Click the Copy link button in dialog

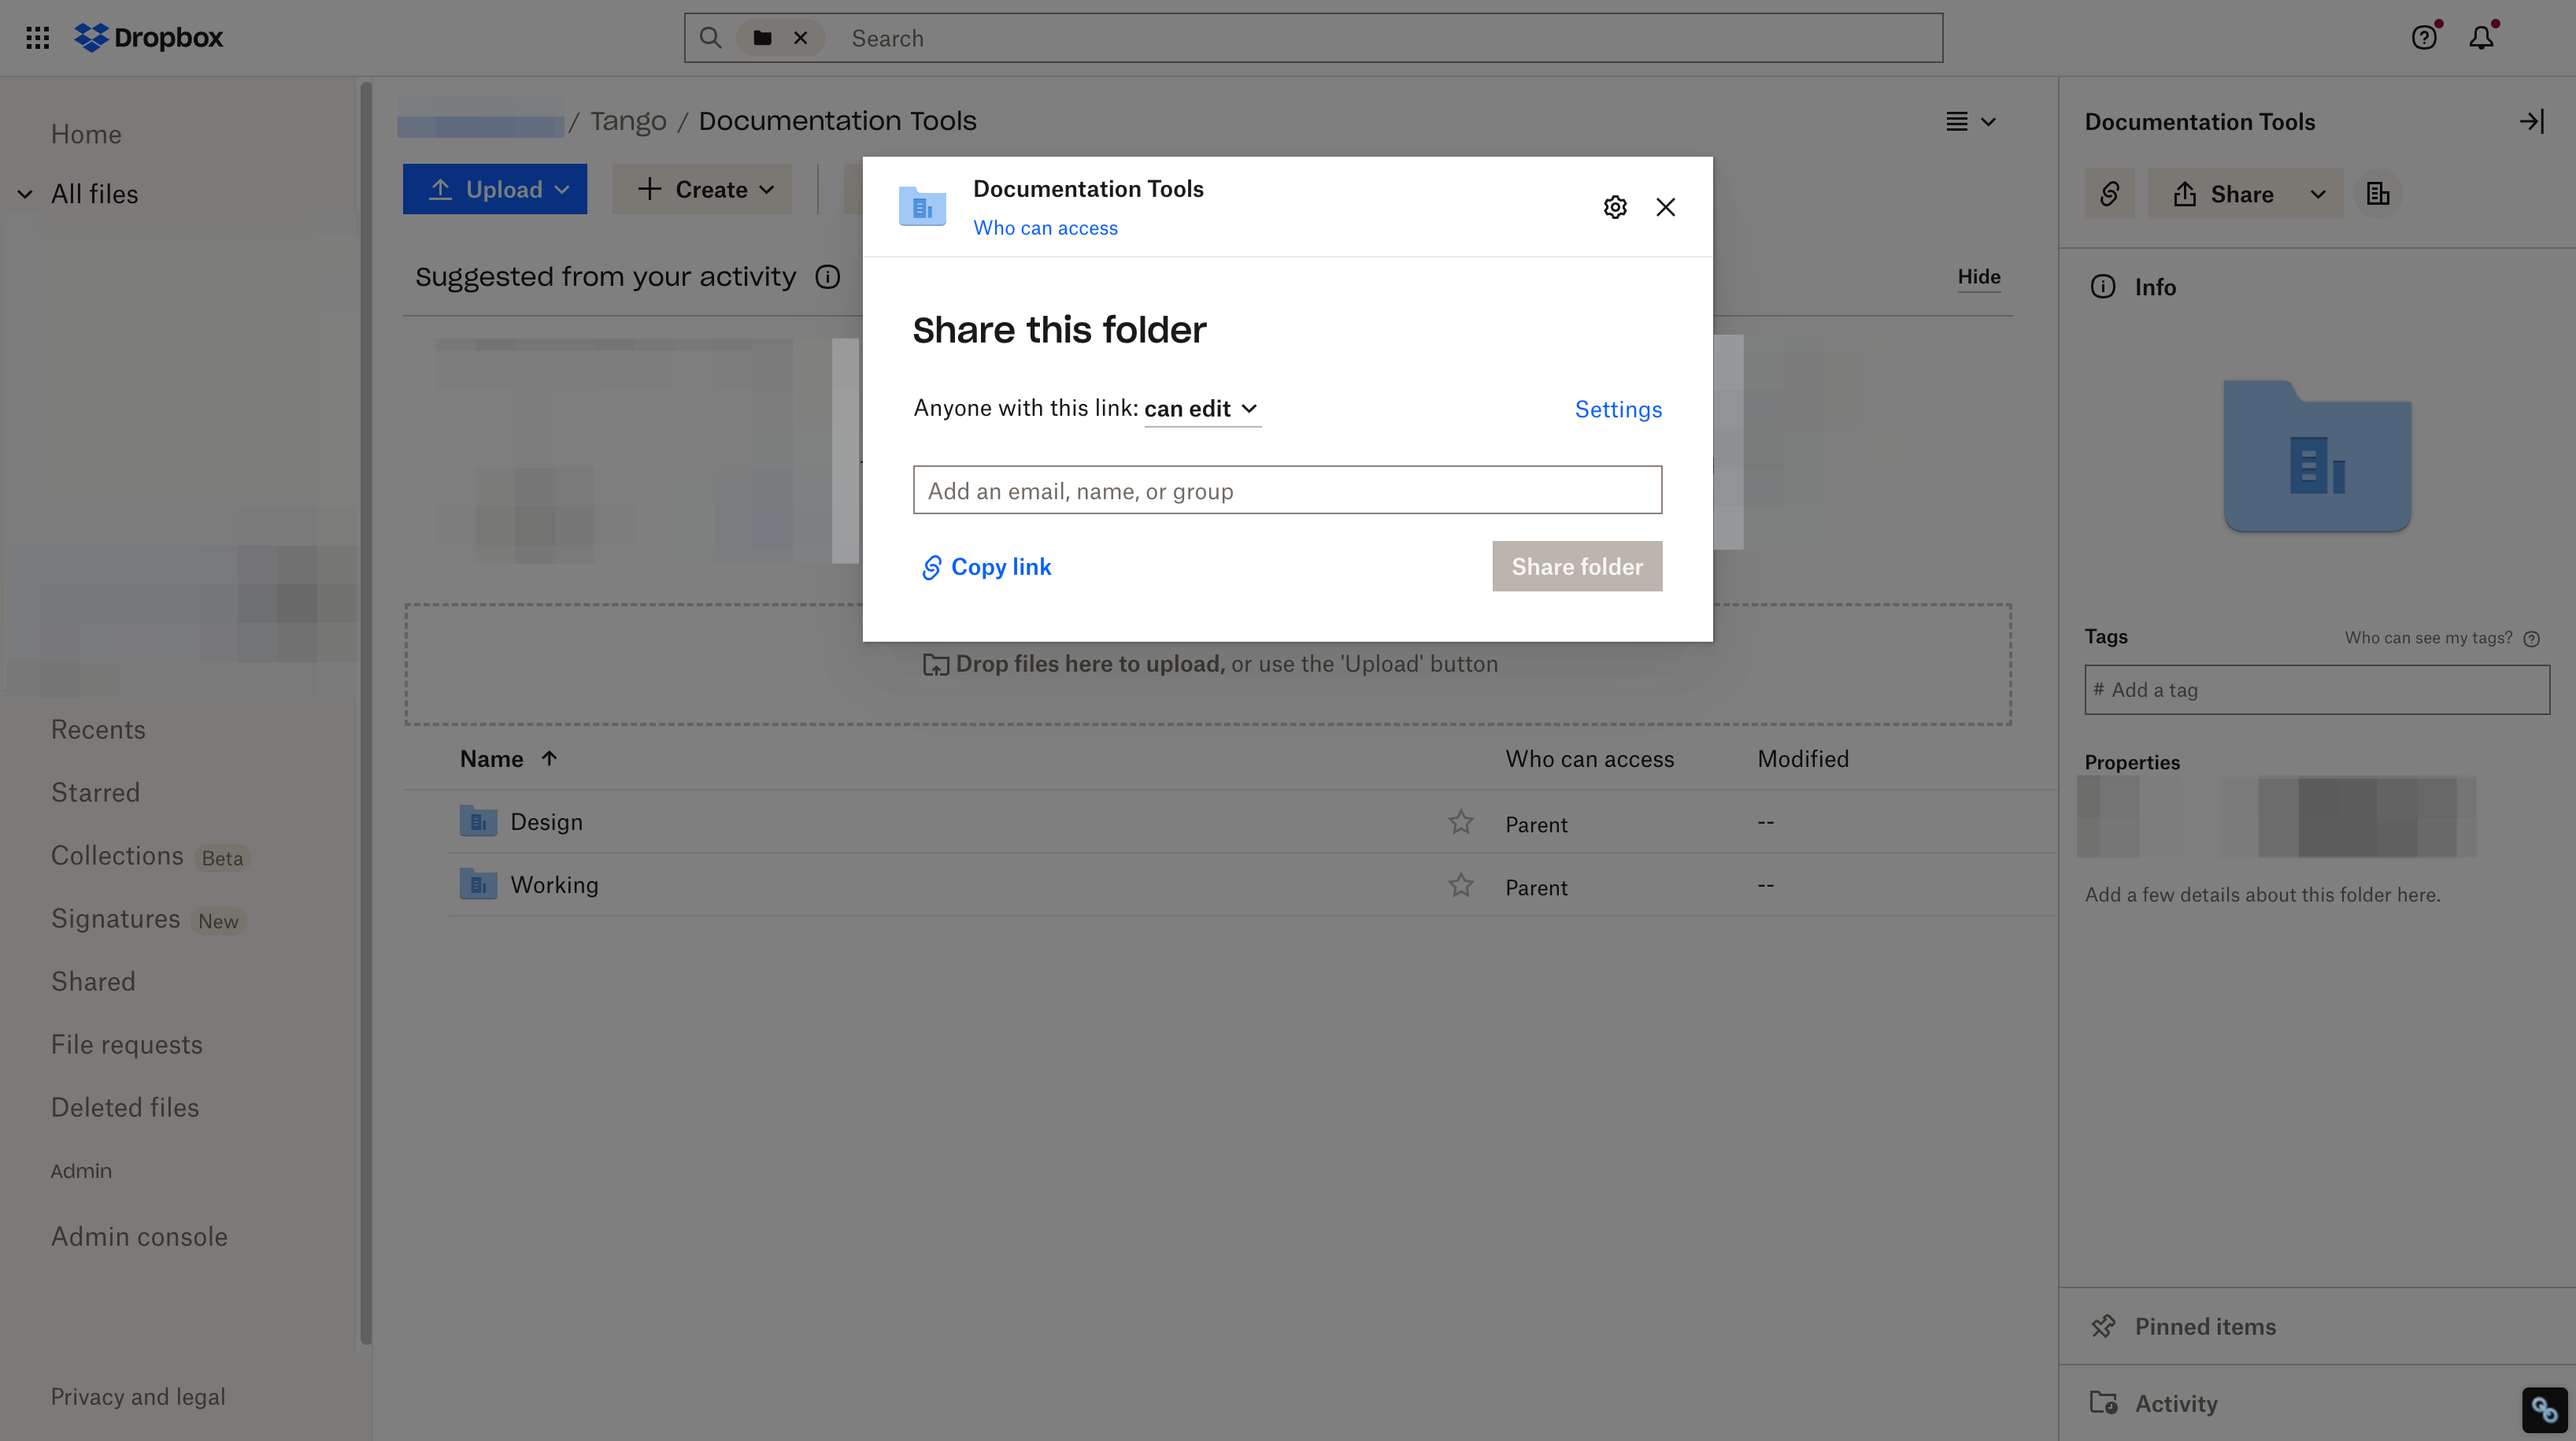click(x=986, y=567)
